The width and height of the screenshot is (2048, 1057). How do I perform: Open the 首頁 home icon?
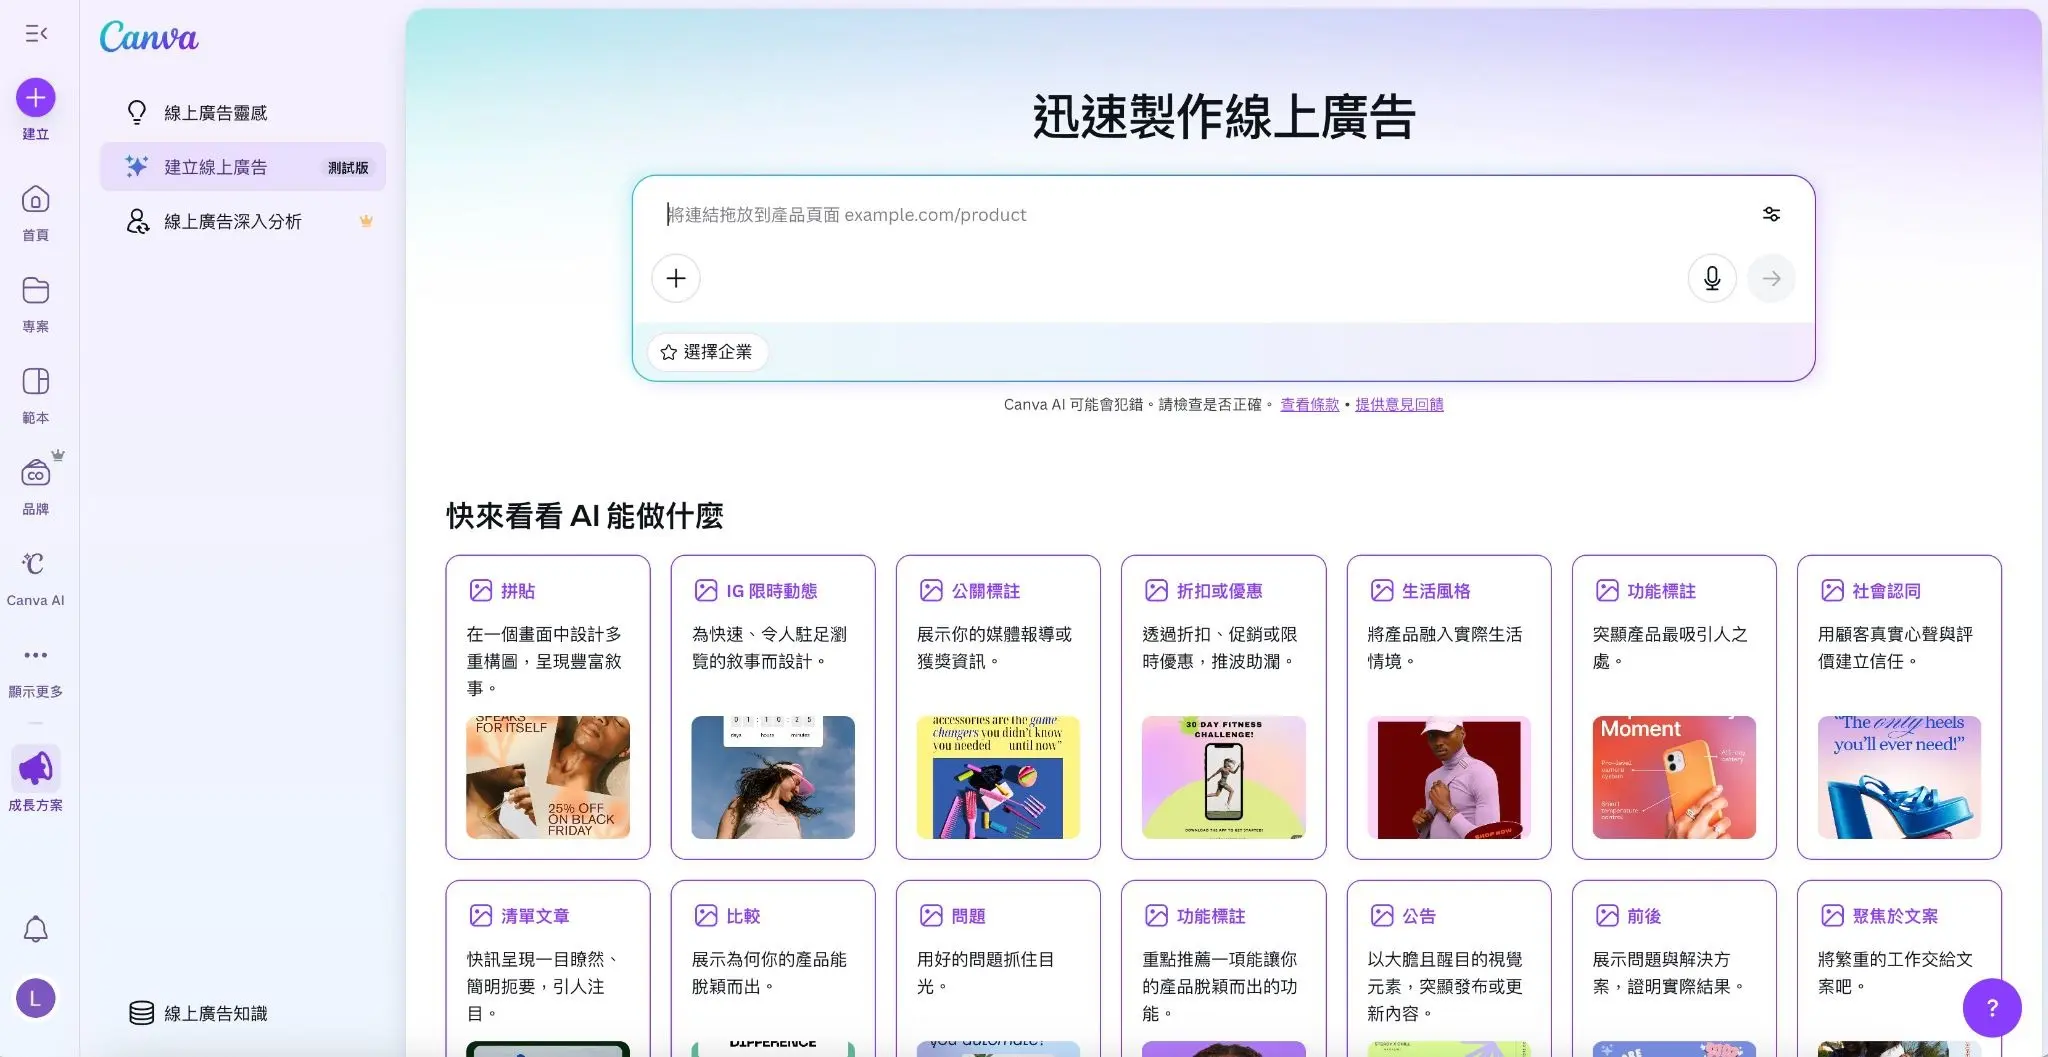tap(36, 200)
